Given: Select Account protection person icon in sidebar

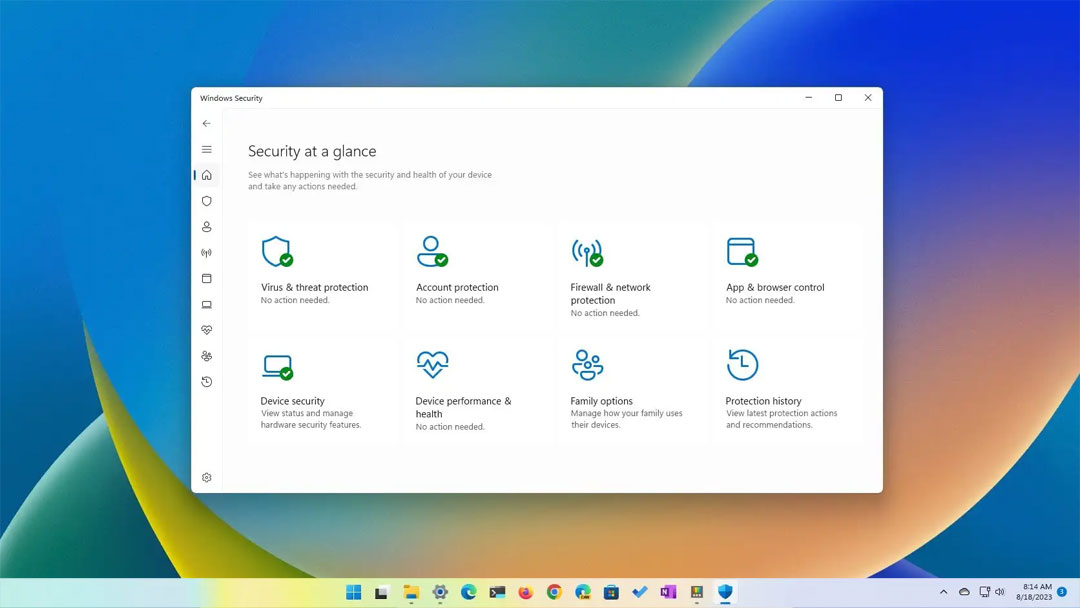Looking at the screenshot, I should 207,227.
